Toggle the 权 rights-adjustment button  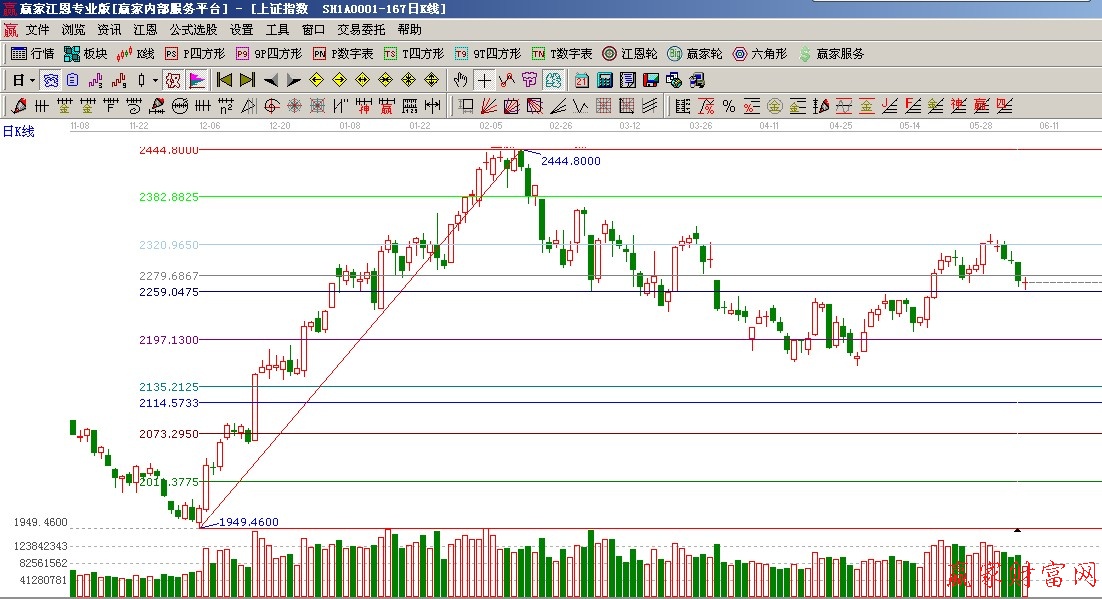171,80
